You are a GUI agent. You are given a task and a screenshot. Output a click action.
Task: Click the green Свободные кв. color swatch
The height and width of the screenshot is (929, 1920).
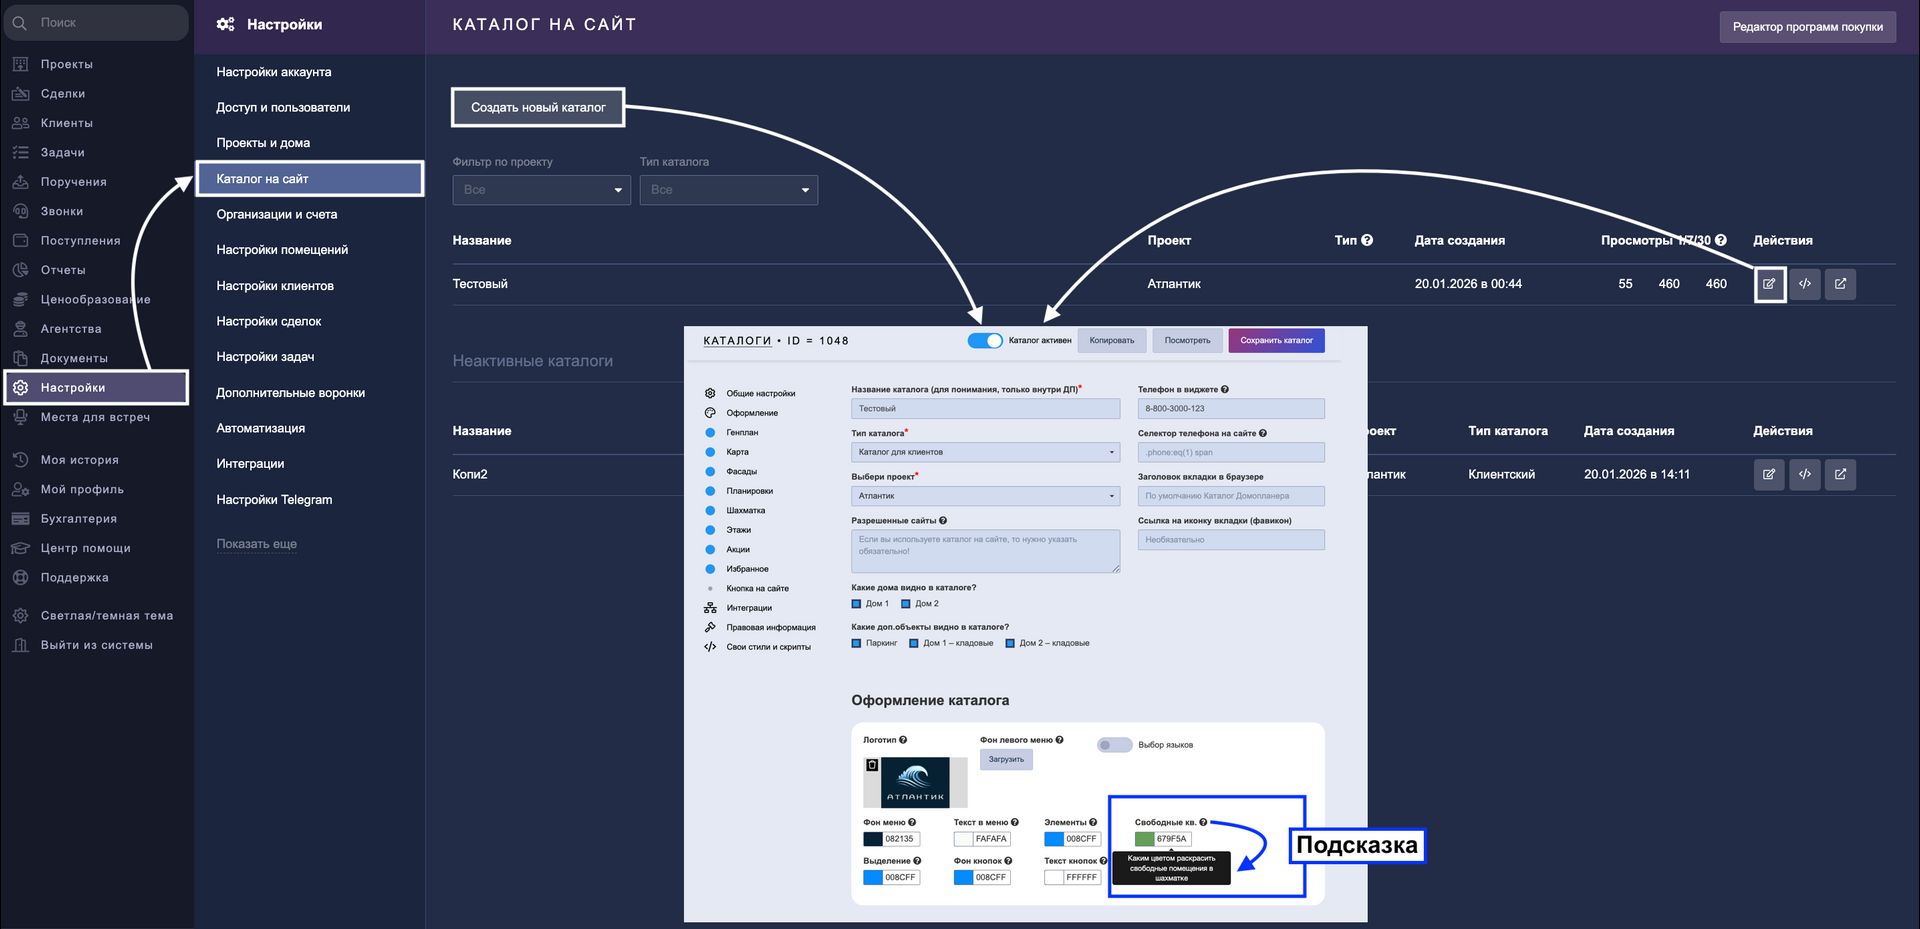point(1144,839)
